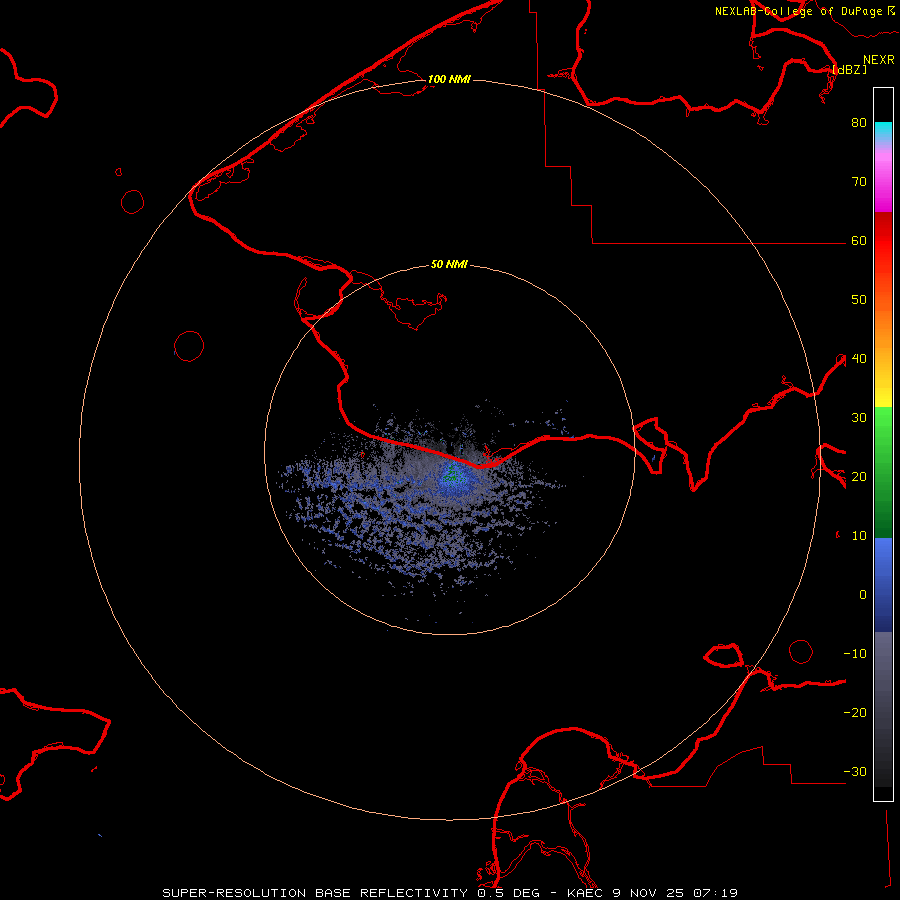Click the Super-Resolution Base Reflectivity caption
This screenshot has width=900, height=900.
(449, 893)
